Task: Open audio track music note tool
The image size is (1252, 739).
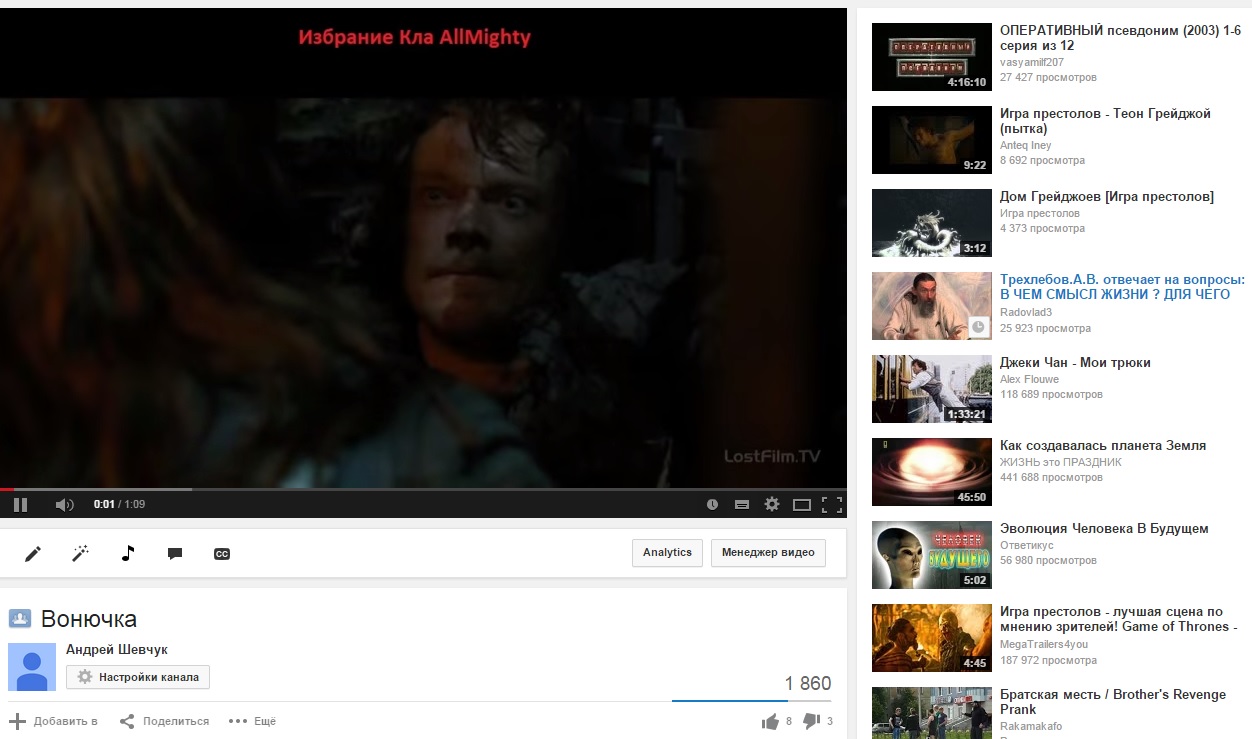Action: click(127, 553)
